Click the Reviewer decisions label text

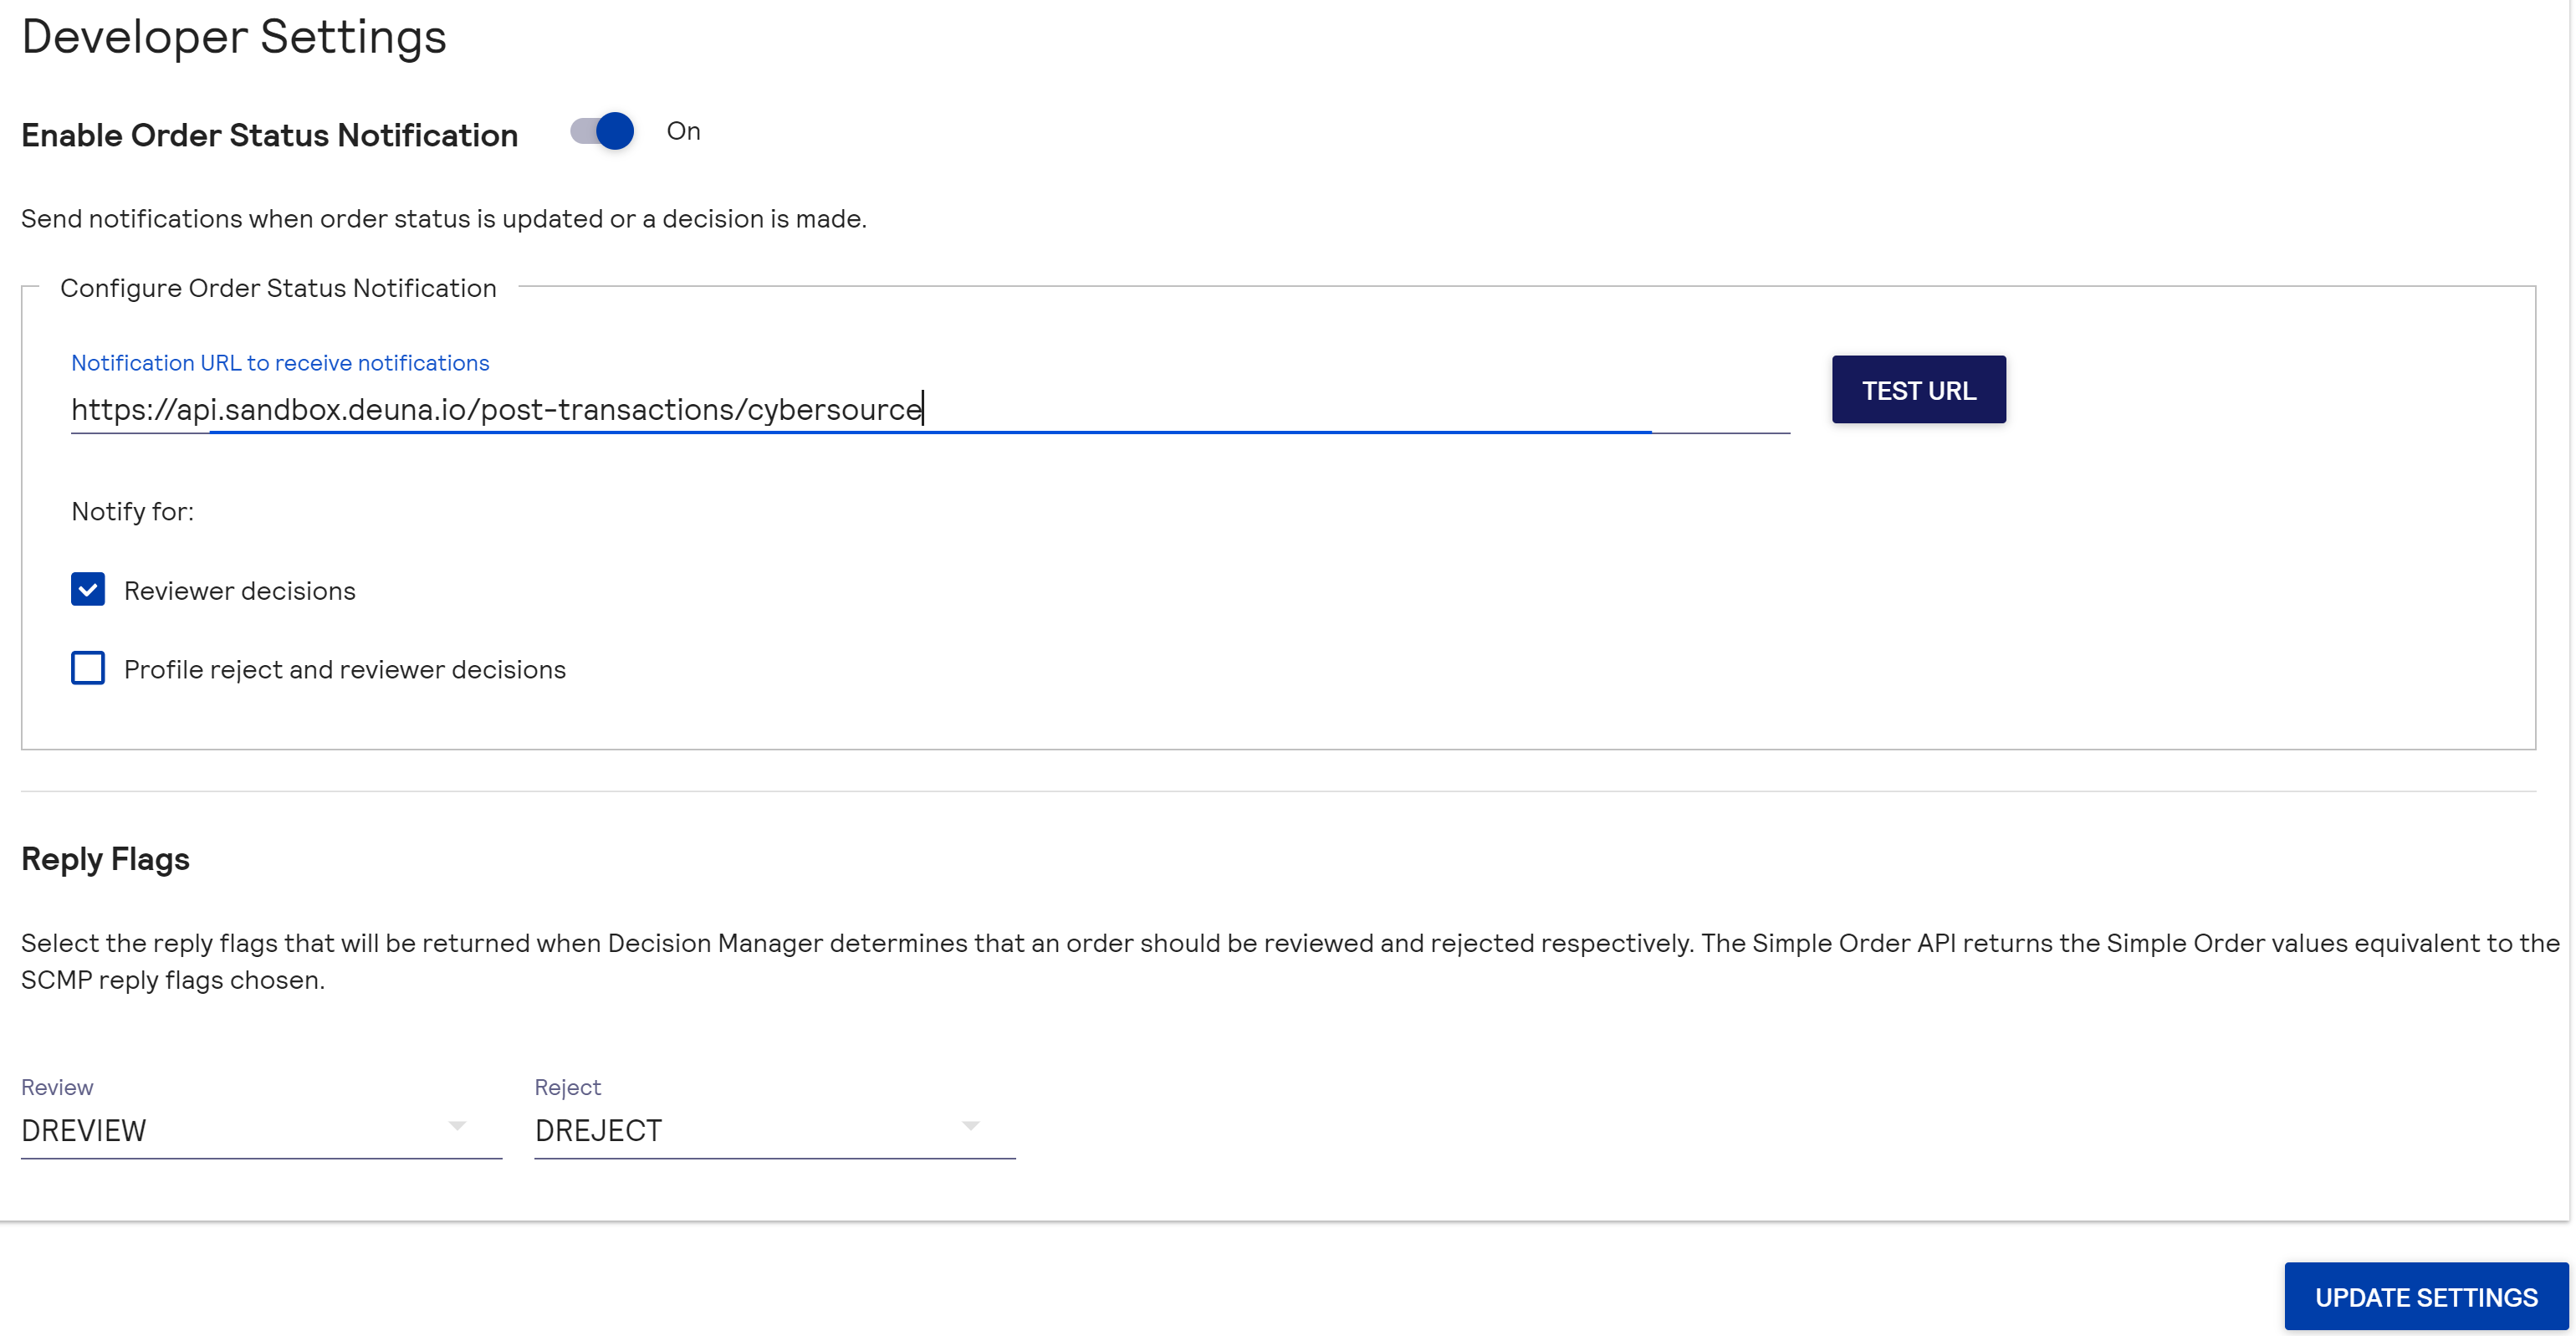(239, 591)
